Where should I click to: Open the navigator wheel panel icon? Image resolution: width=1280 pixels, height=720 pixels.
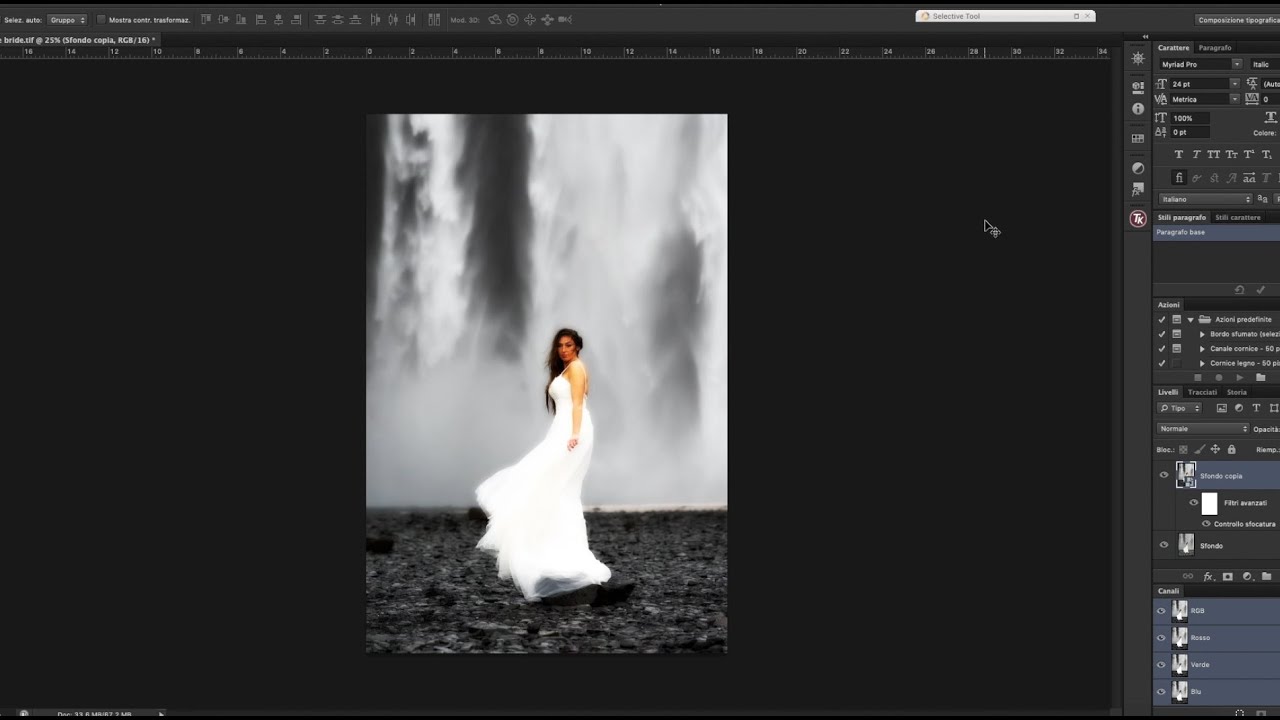pos(1138,58)
